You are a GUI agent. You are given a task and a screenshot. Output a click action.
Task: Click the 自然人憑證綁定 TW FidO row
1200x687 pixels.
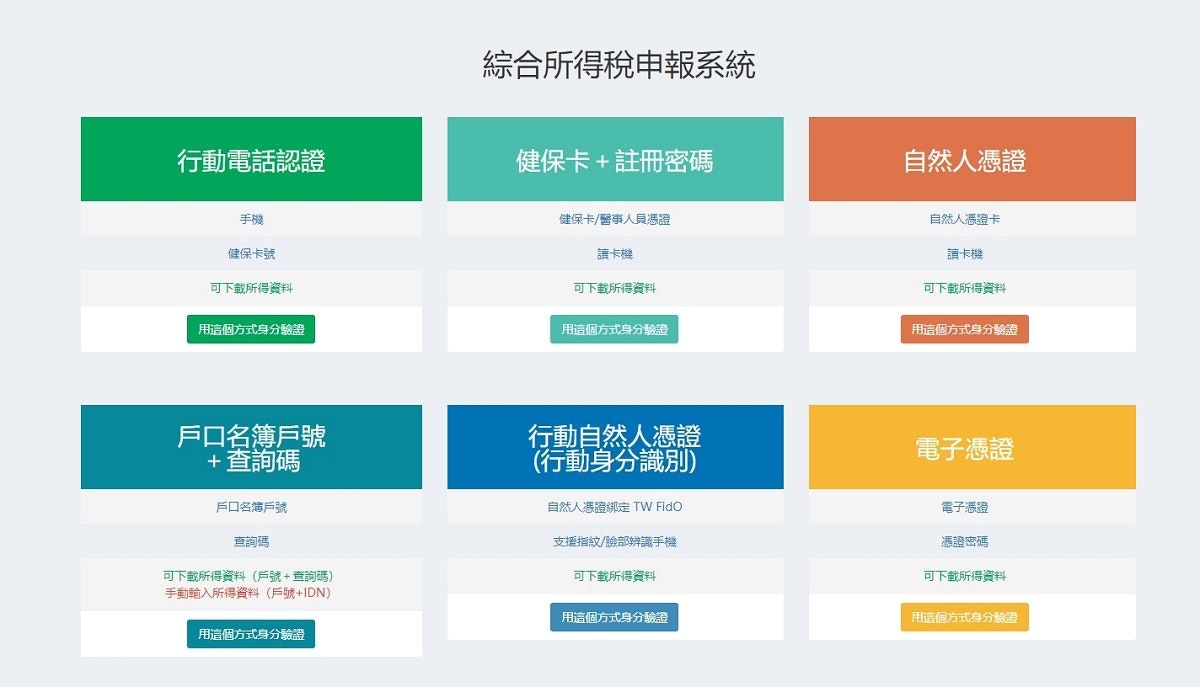point(615,507)
